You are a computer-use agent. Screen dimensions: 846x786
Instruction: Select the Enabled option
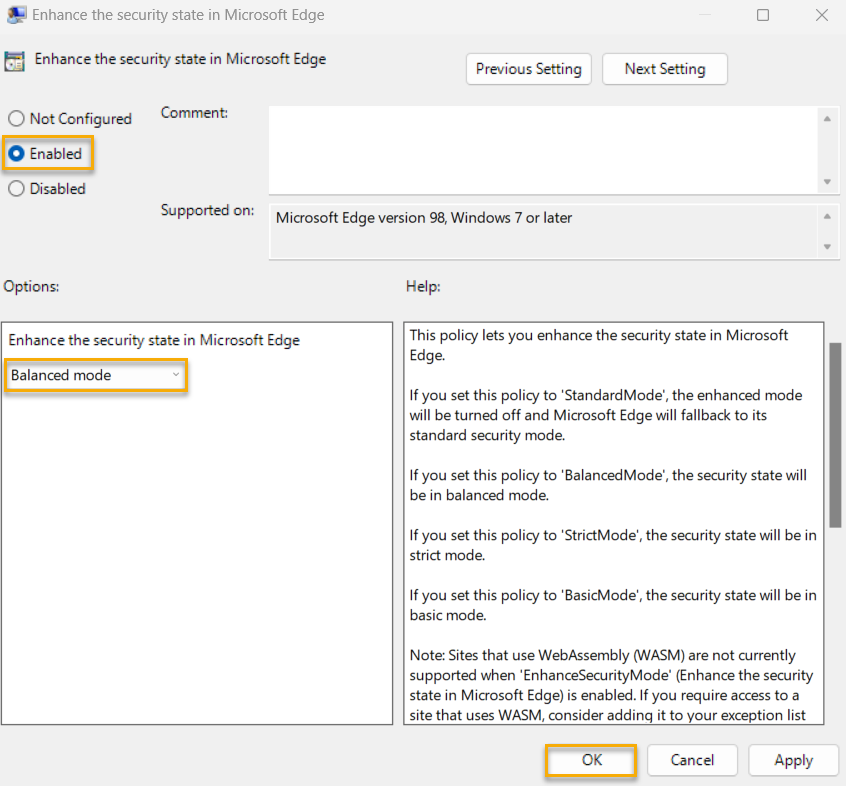pos(16,153)
